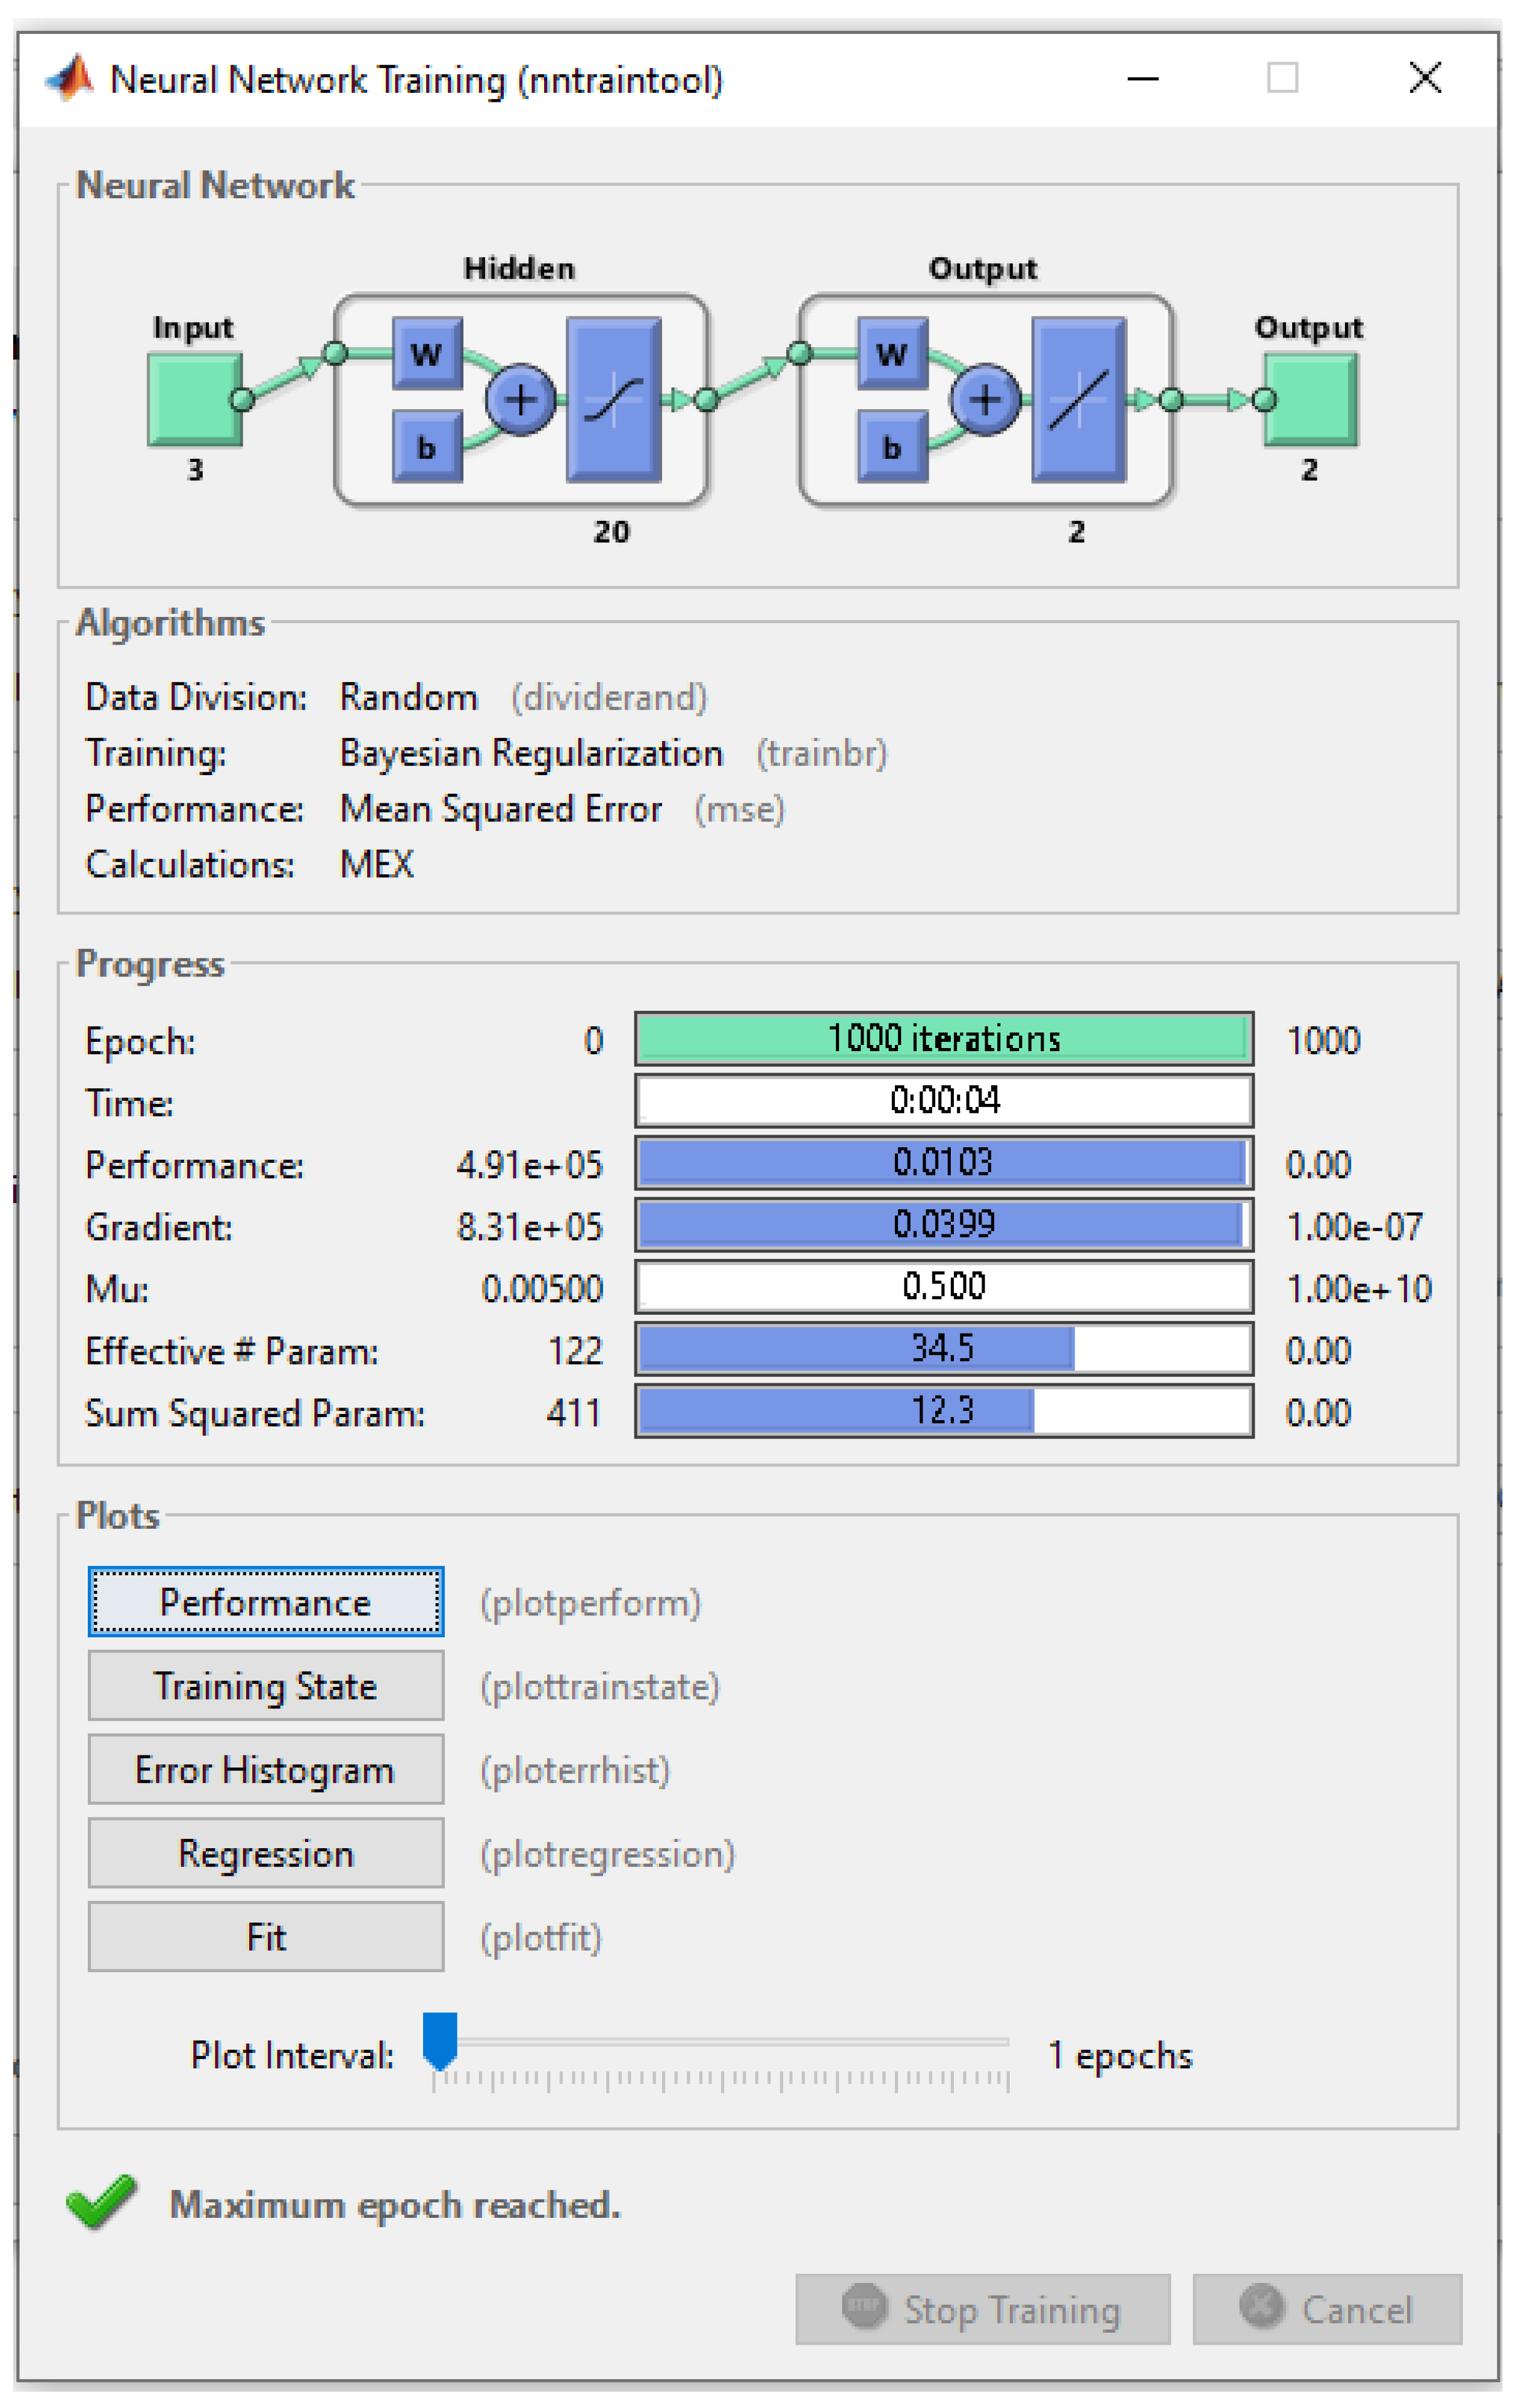This screenshot has width=1520, height=2408.
Task: Click the Hidden layer sigmoid transfer function block
Action: (x=613, y=400)
